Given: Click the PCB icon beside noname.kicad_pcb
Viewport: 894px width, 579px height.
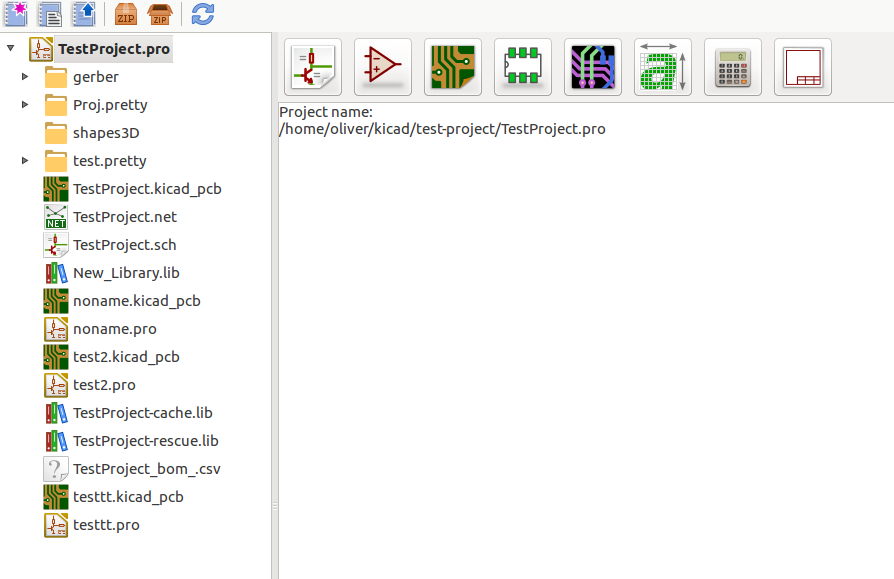Looking at the screenshot, I should (x=56, y=300).
